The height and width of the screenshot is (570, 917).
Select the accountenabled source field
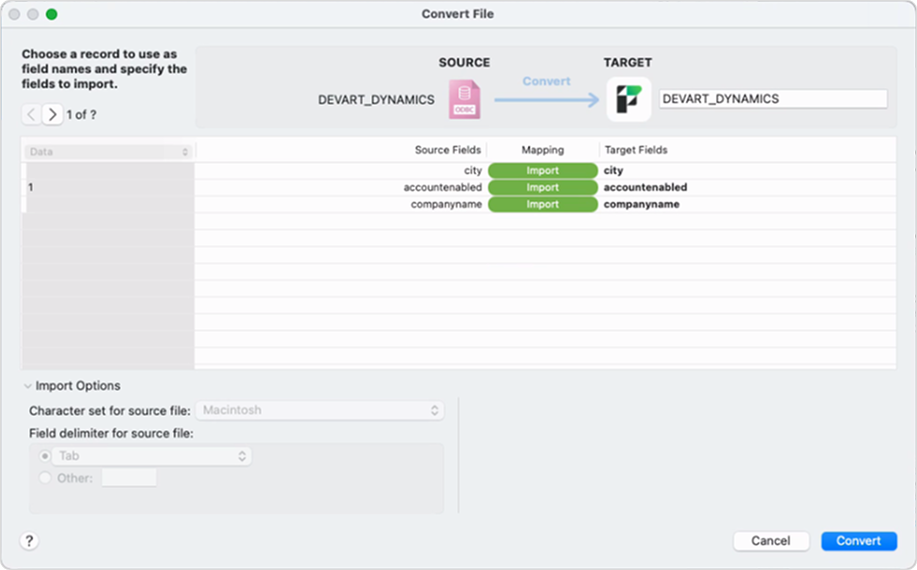[x=443, y=187]
